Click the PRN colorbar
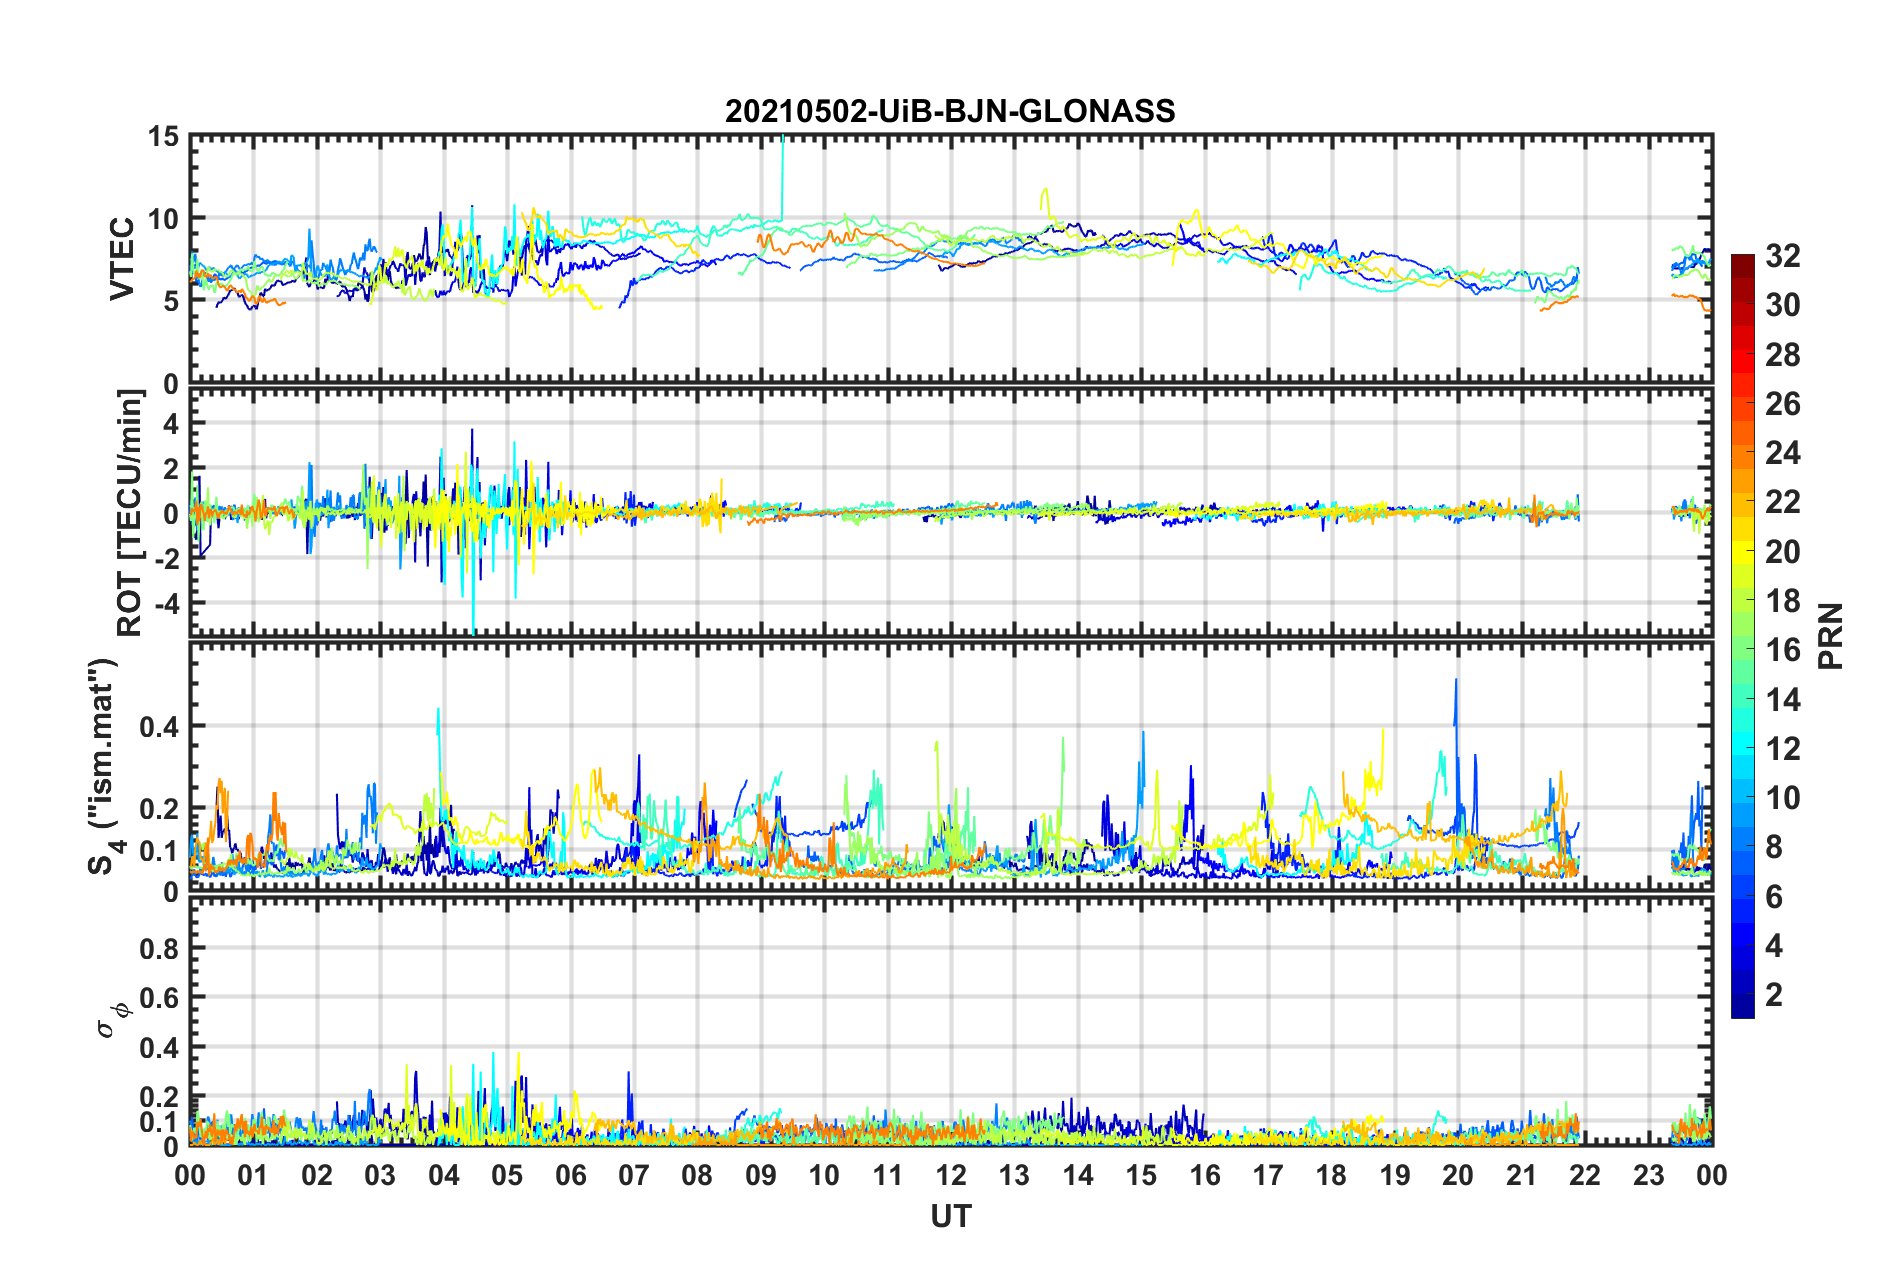Viewport: 1902px width, 1272px height. click(x=1743, y=636)
